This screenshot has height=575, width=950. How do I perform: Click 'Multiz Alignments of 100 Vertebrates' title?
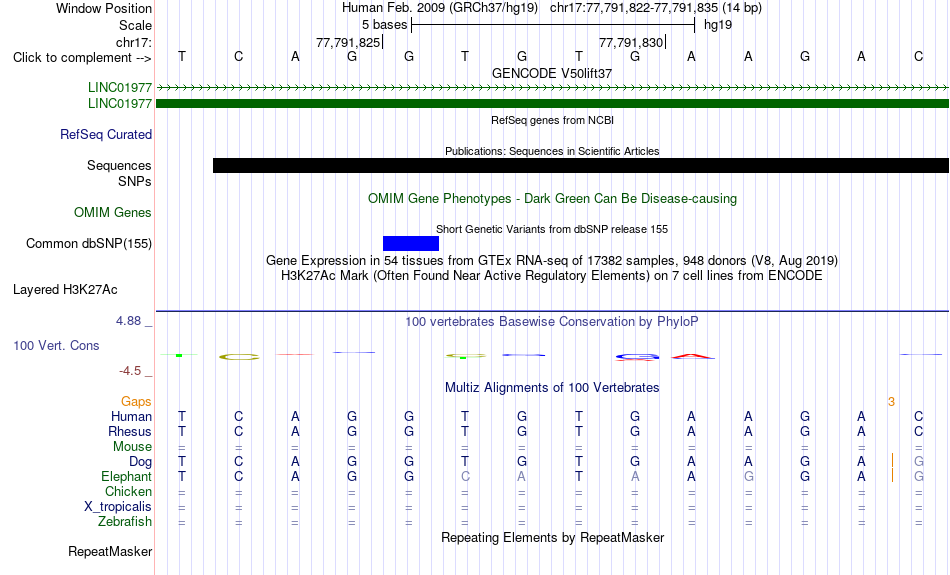[x=552, y=388]
